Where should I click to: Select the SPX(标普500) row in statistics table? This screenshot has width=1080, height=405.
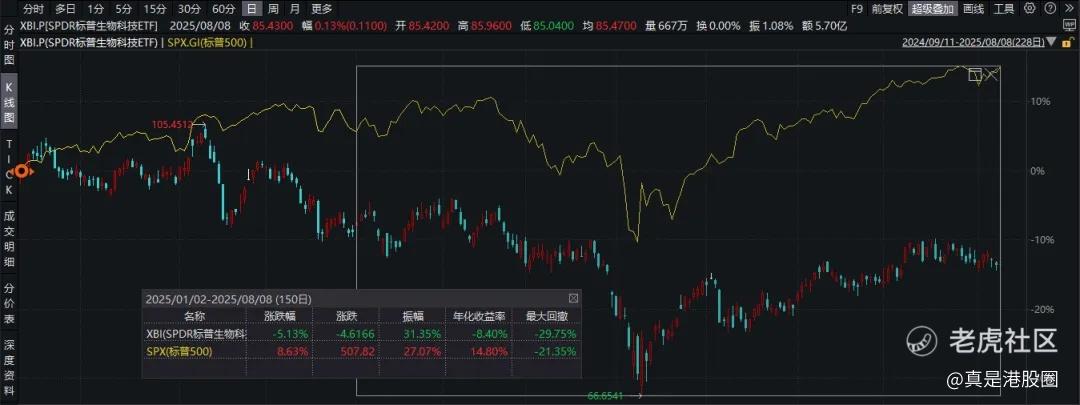(x=360, y=351)
